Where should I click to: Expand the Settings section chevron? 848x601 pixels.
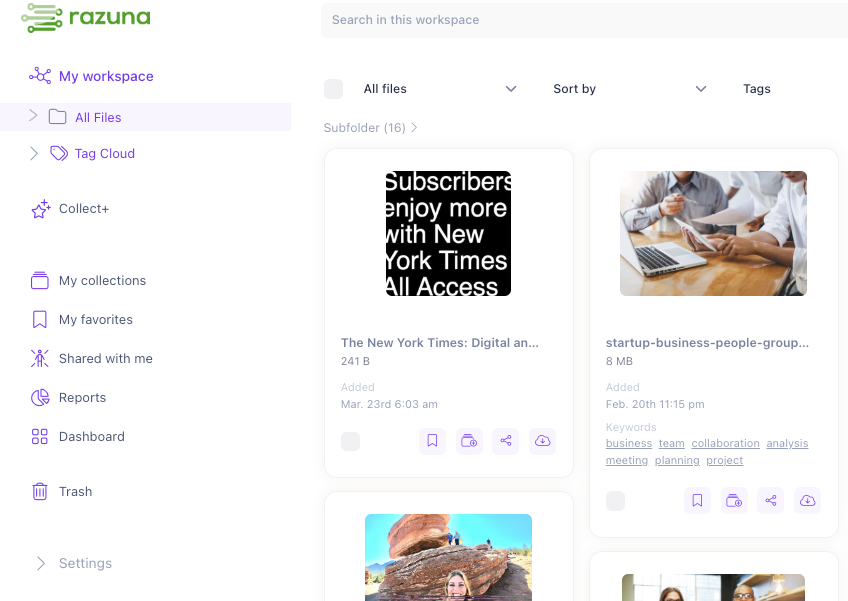[x=41, y=563]
